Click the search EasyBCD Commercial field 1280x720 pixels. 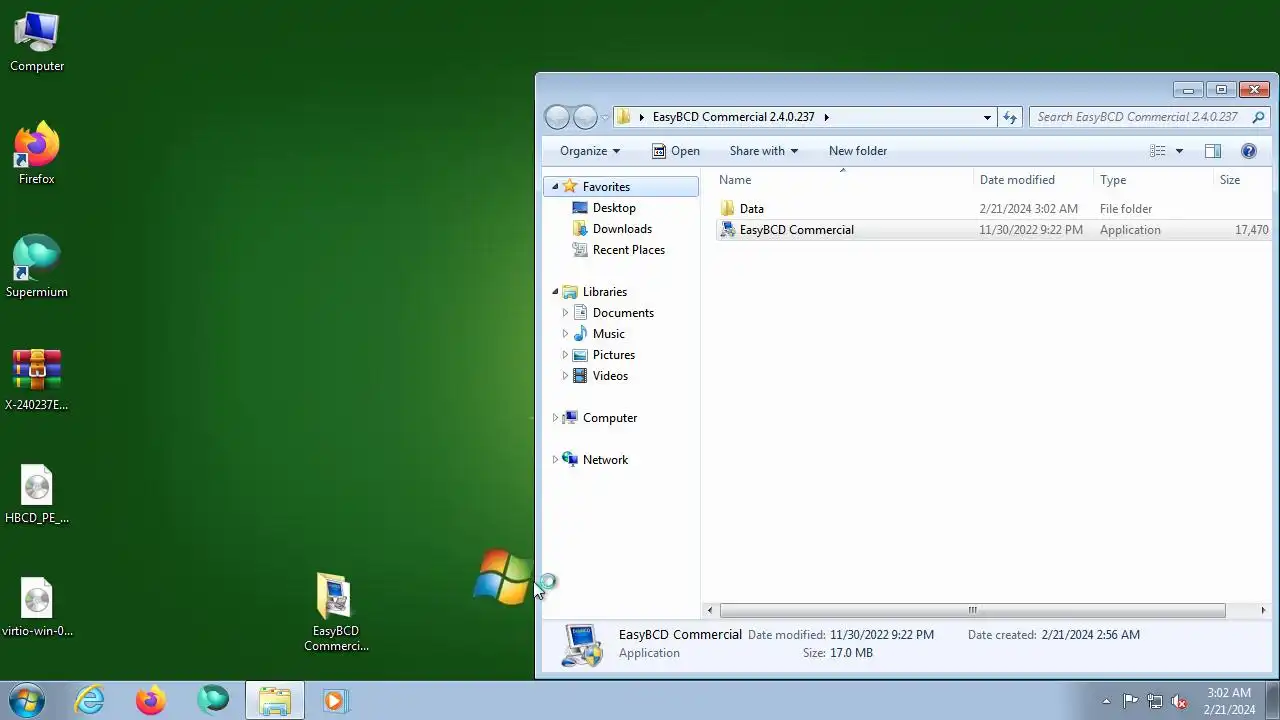1150,117
